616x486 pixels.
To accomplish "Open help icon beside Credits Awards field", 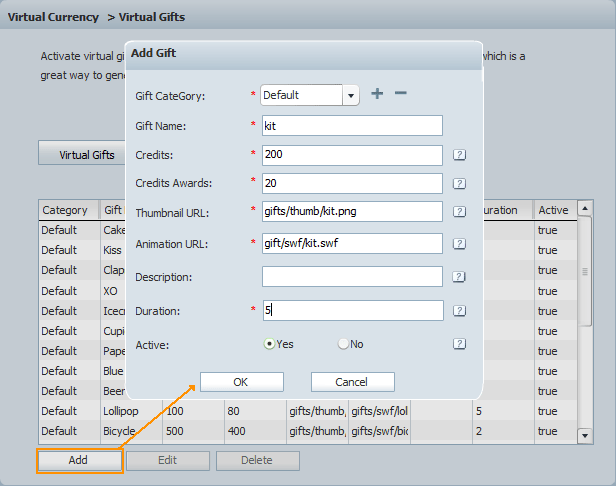I will coord(459,183).
